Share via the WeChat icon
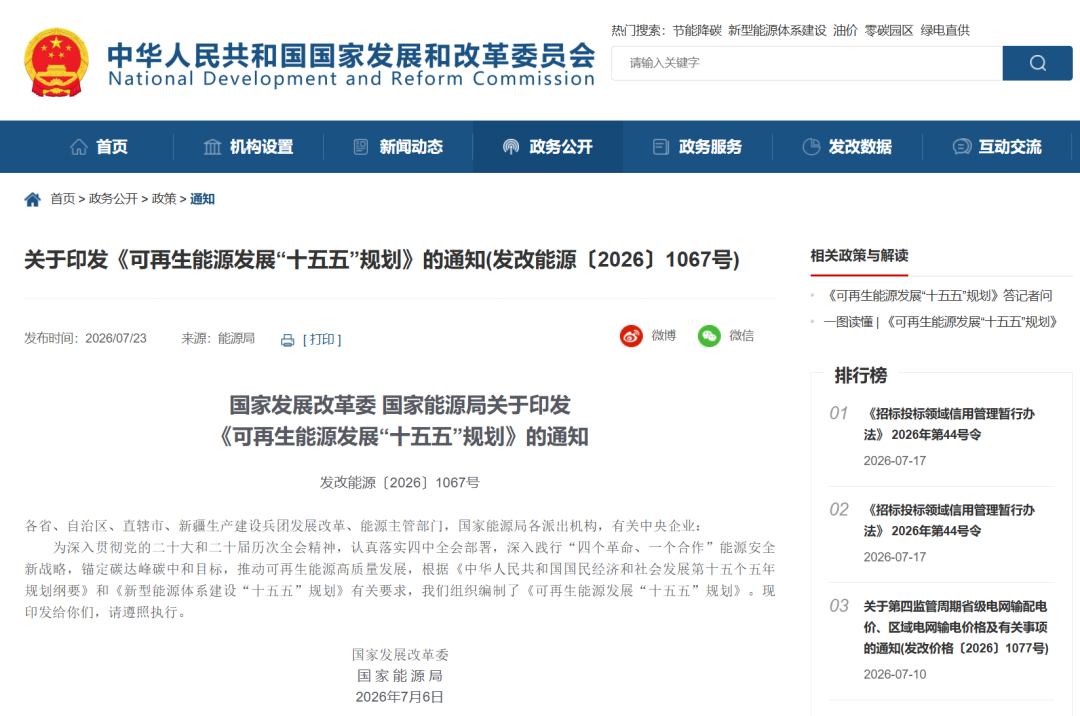 coord(709,336)
